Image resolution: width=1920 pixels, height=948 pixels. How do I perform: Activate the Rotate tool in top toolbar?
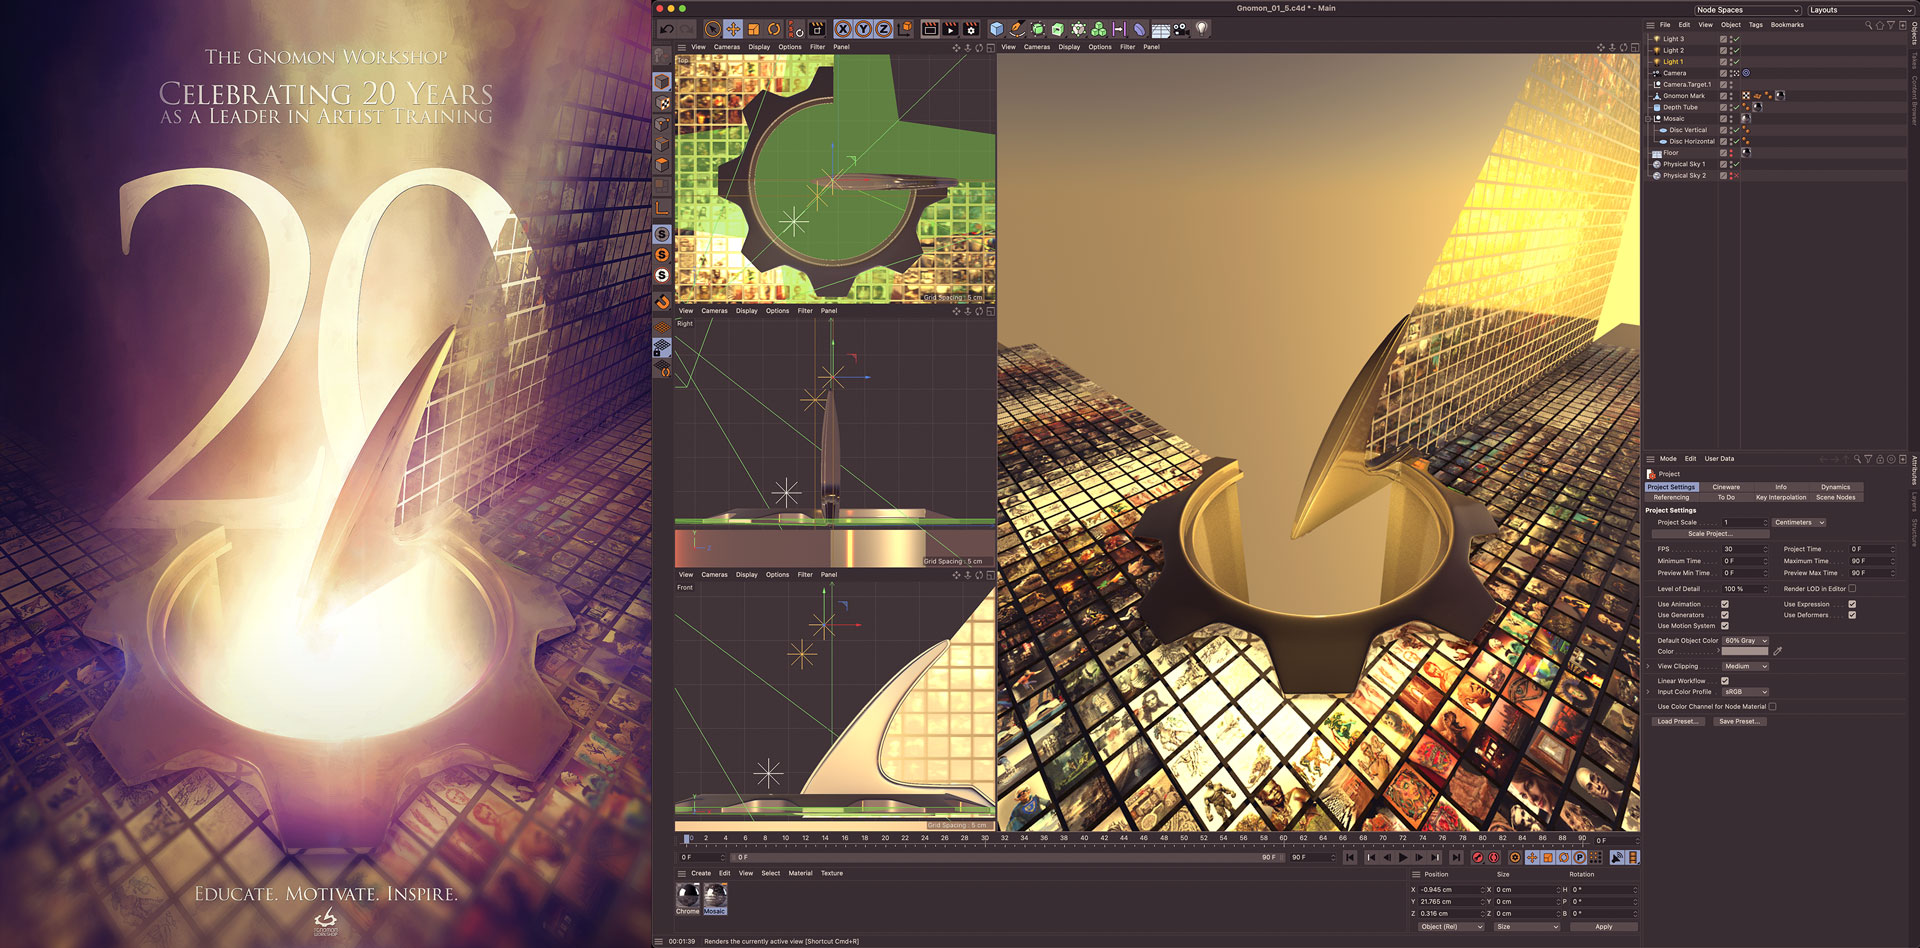tap(774, 29)
